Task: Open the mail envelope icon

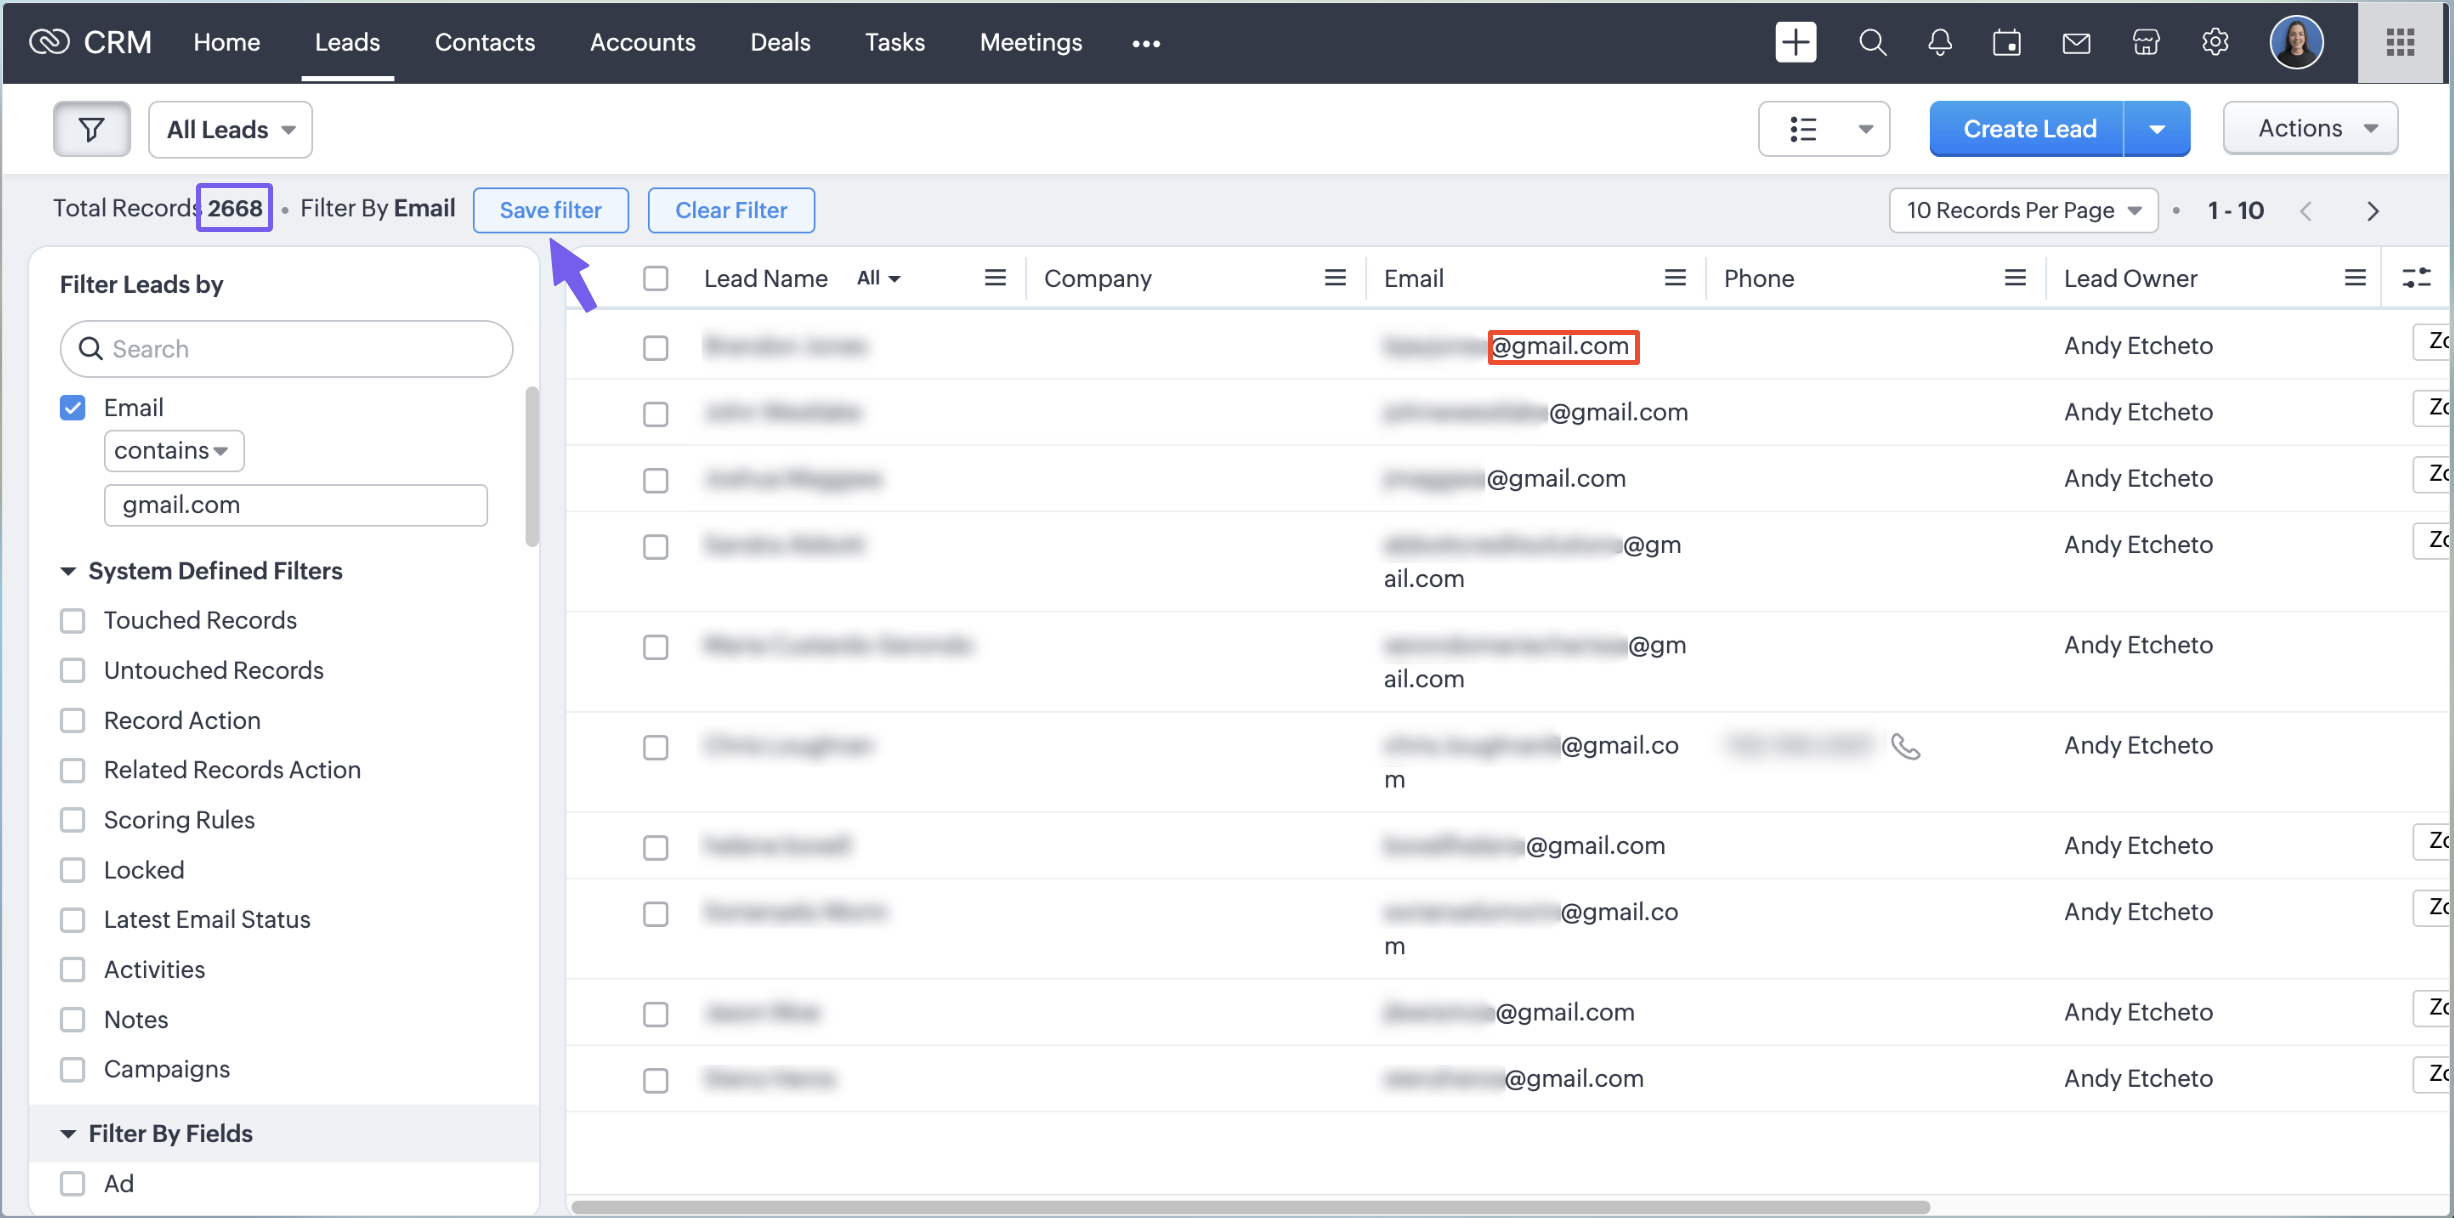Action: 2076,42
